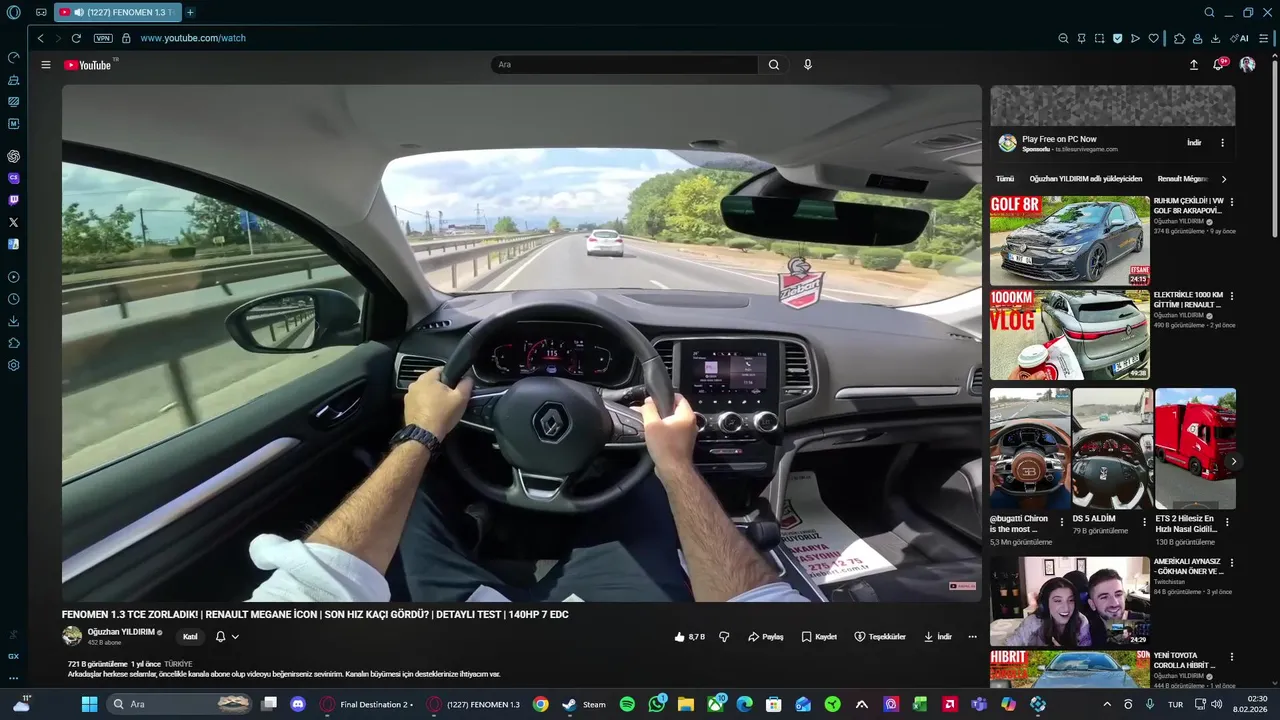Open the Opera GX main menu logo
1280x720 pixels.
pos(13,12)
